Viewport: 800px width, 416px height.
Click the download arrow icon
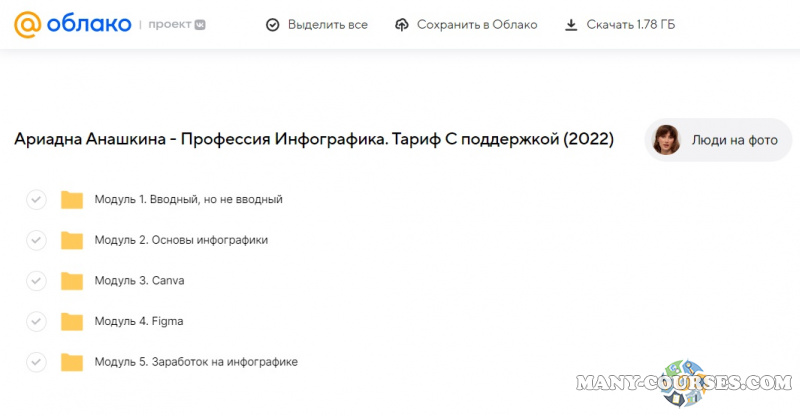(x=571, y=25)
